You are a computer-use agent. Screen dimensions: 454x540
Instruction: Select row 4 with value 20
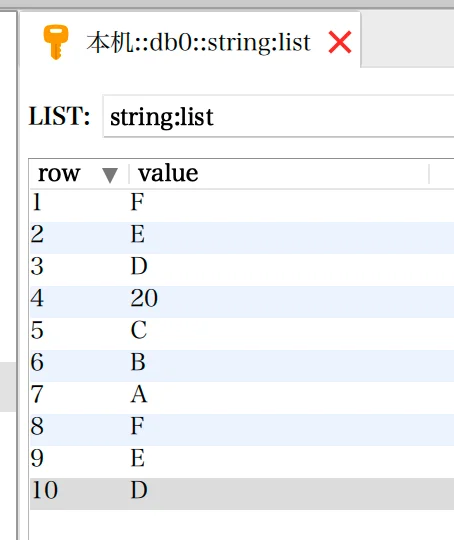(242, 298)
